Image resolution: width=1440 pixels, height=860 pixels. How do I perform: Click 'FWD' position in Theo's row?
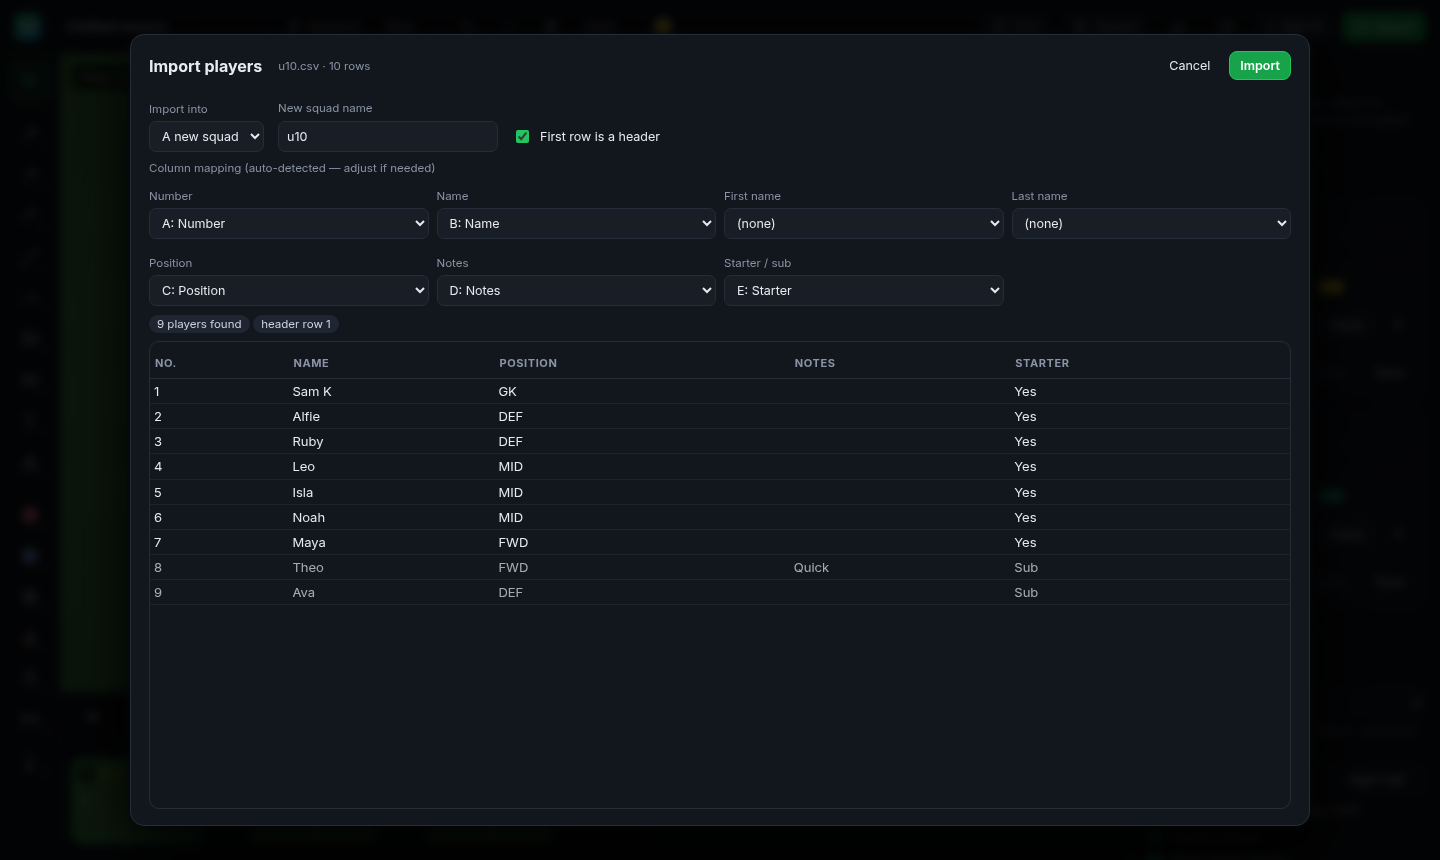coord(513,568)
